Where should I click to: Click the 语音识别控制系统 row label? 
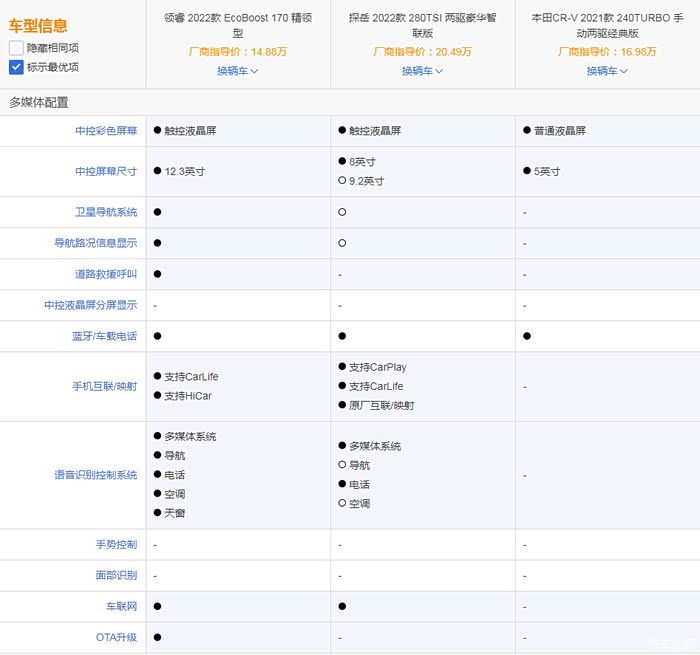(x=96, y=475)
